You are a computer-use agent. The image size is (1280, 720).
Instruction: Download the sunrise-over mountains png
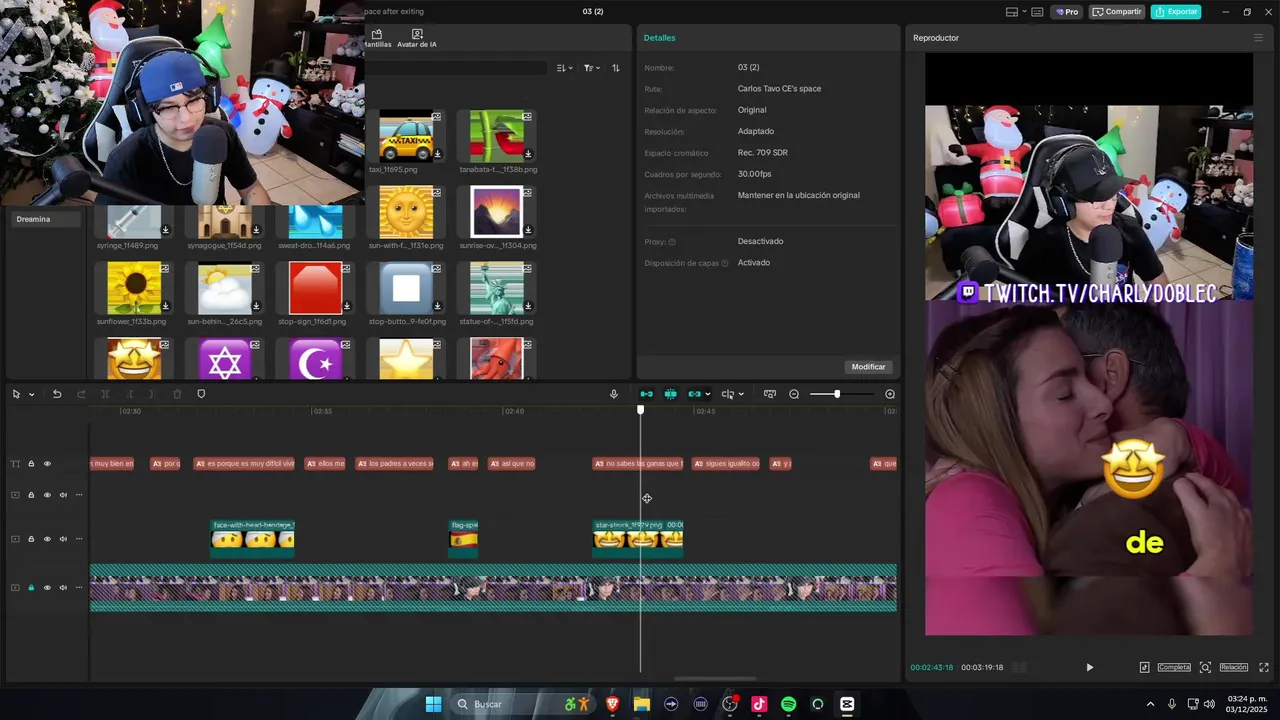click(x=528, y=230)
